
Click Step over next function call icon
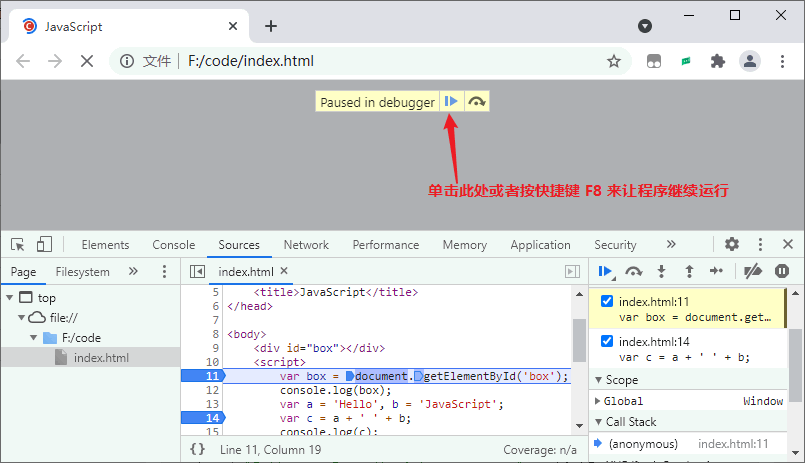pos(634,271)
